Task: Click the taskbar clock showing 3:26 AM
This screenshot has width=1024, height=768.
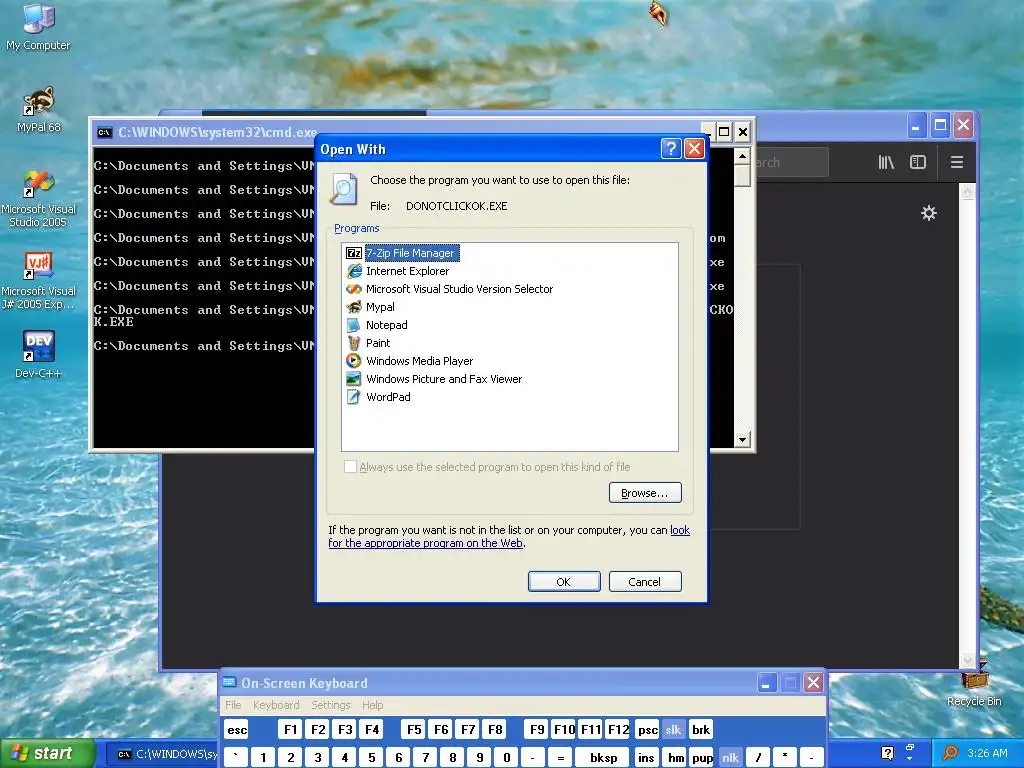Action: [987, 753]
